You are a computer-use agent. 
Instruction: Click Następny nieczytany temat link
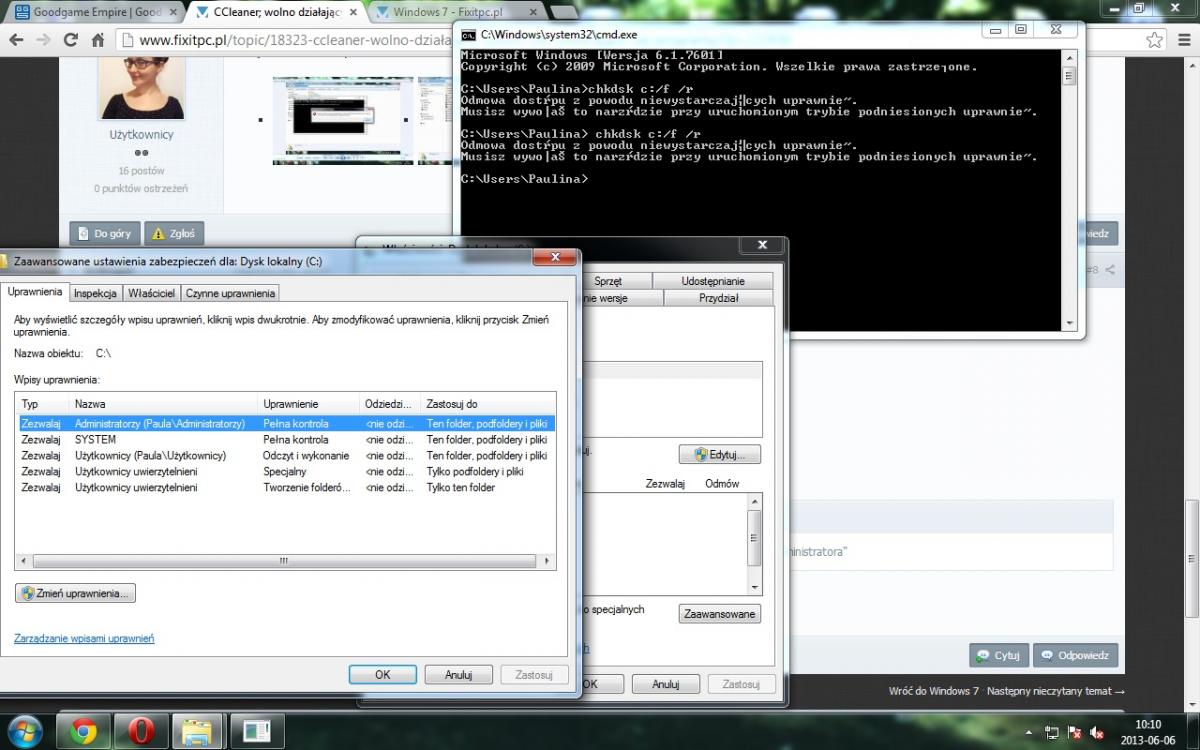[x=1056, y=691]
